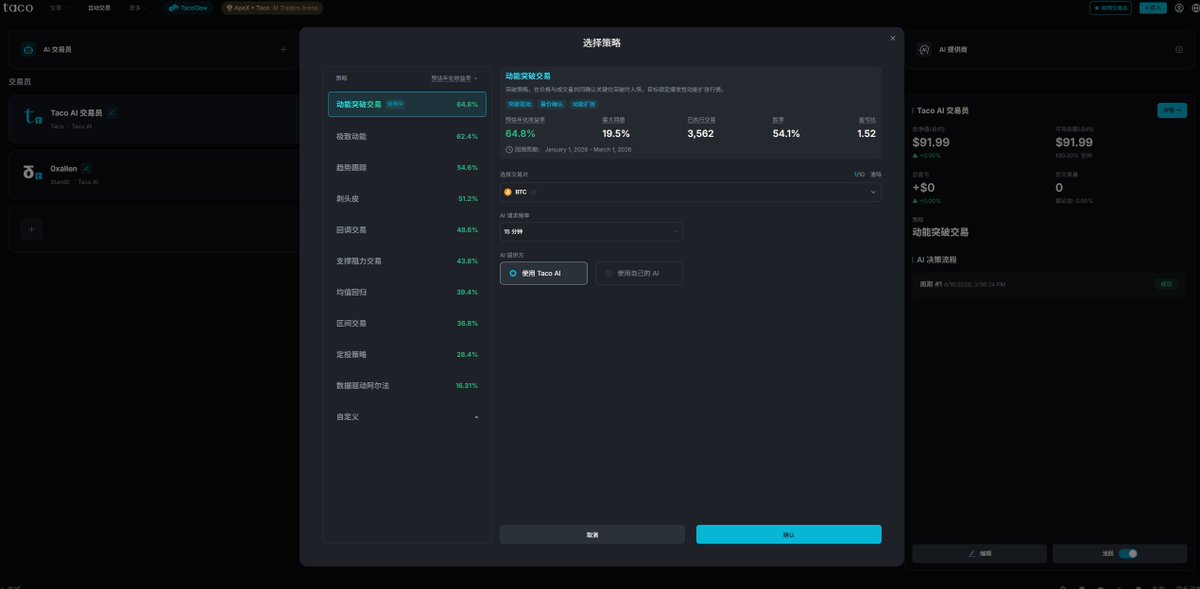Open ApeX × Taco AI Traders Arena banner
Viewport: 1200px width, 589px height.
click(x=272, y=7)
